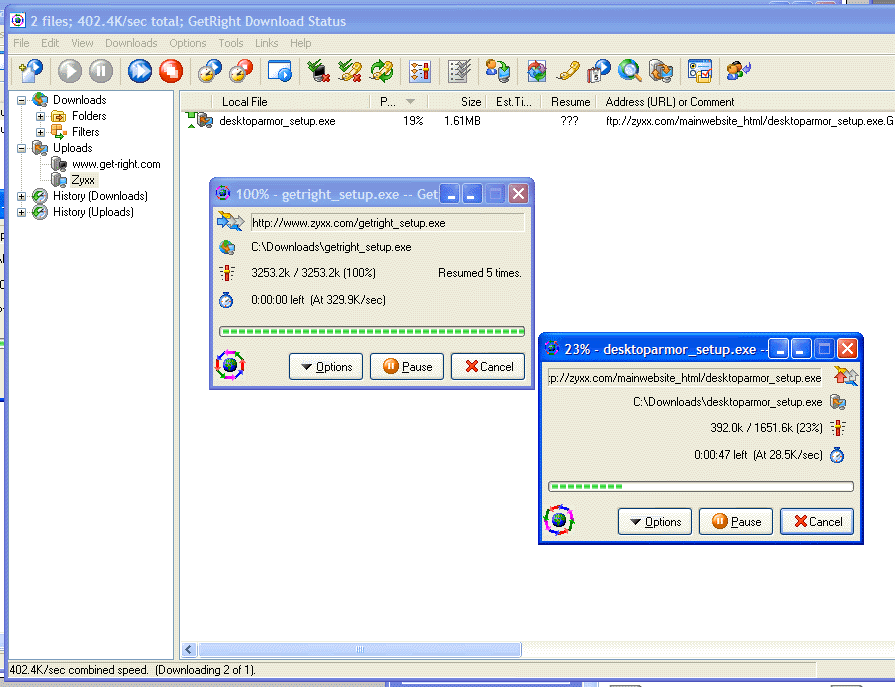The width and height of the screenshot is (895, 687).
Task: Click the two people with arrow toolbar icon
Action: 739,71
